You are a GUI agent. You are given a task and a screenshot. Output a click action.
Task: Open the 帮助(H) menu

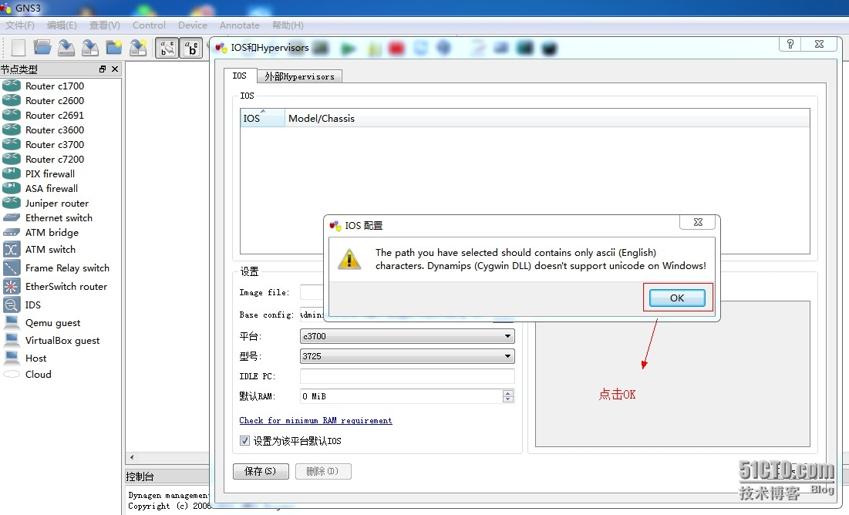tap(288, 25)
